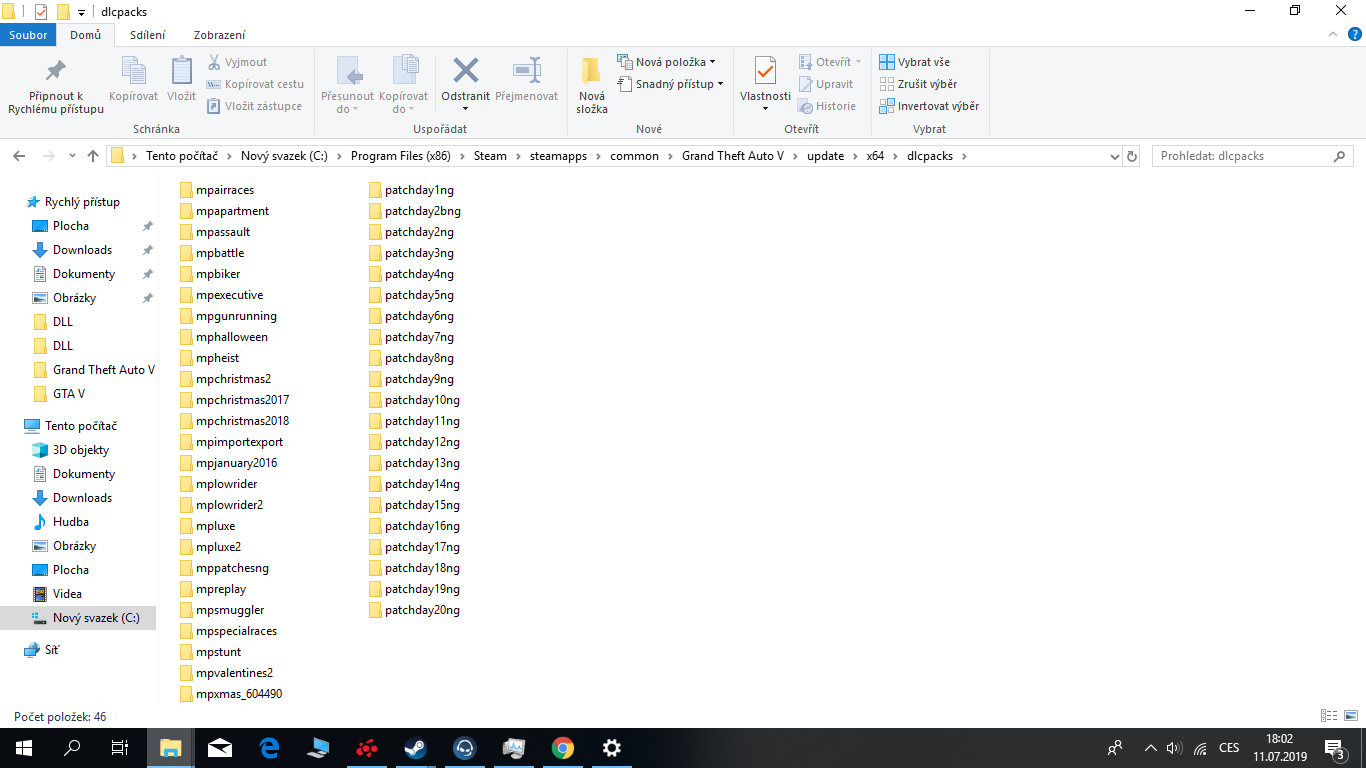This screenshot has width=1366, height=768.
Task: Select the patchday2bng folder
Action: 415,211
